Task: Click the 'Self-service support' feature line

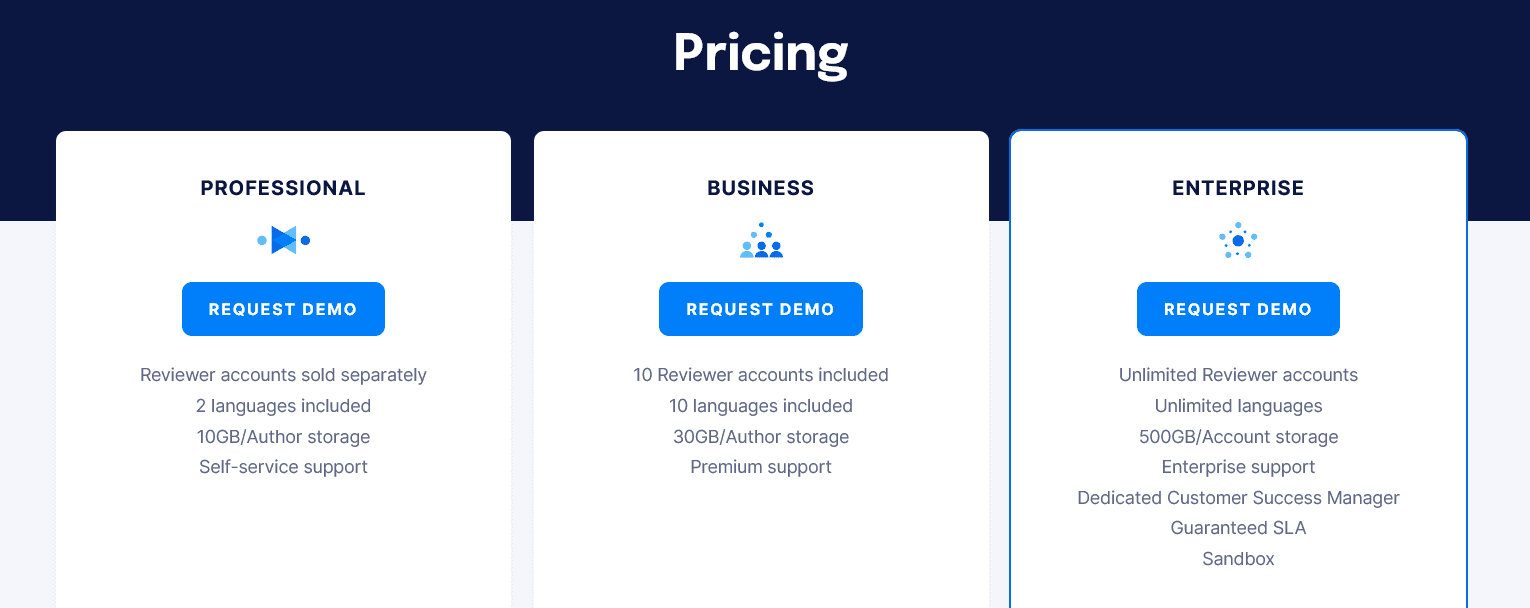Action: (x=283, y=467)
